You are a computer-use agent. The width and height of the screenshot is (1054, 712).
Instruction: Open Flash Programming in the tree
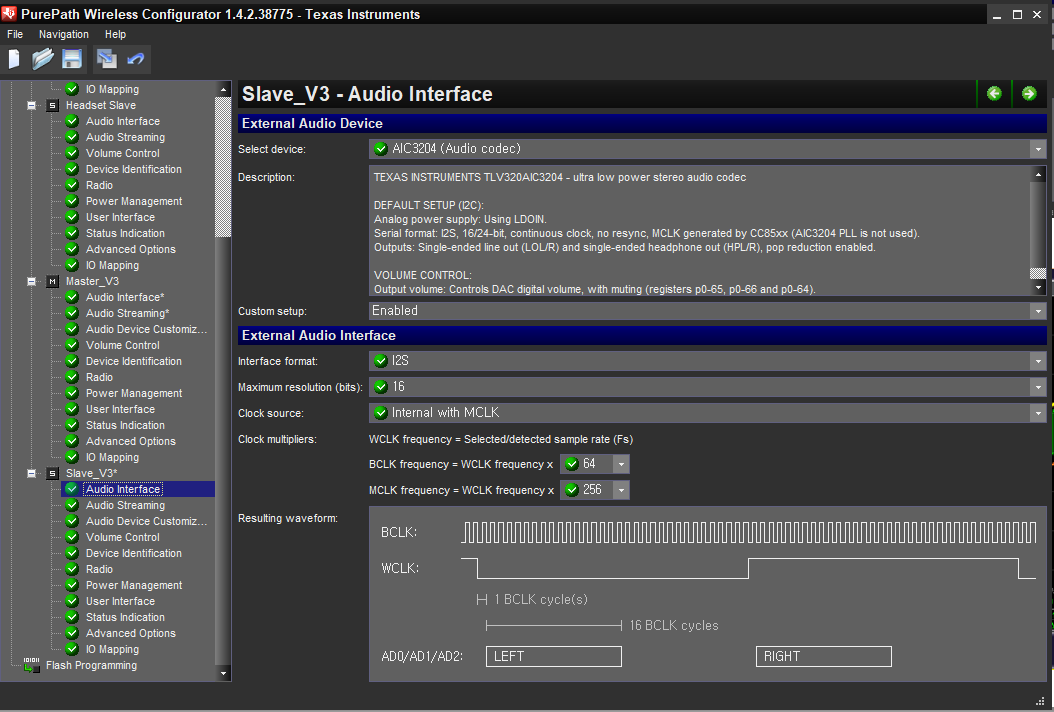(x=91, y=665)
